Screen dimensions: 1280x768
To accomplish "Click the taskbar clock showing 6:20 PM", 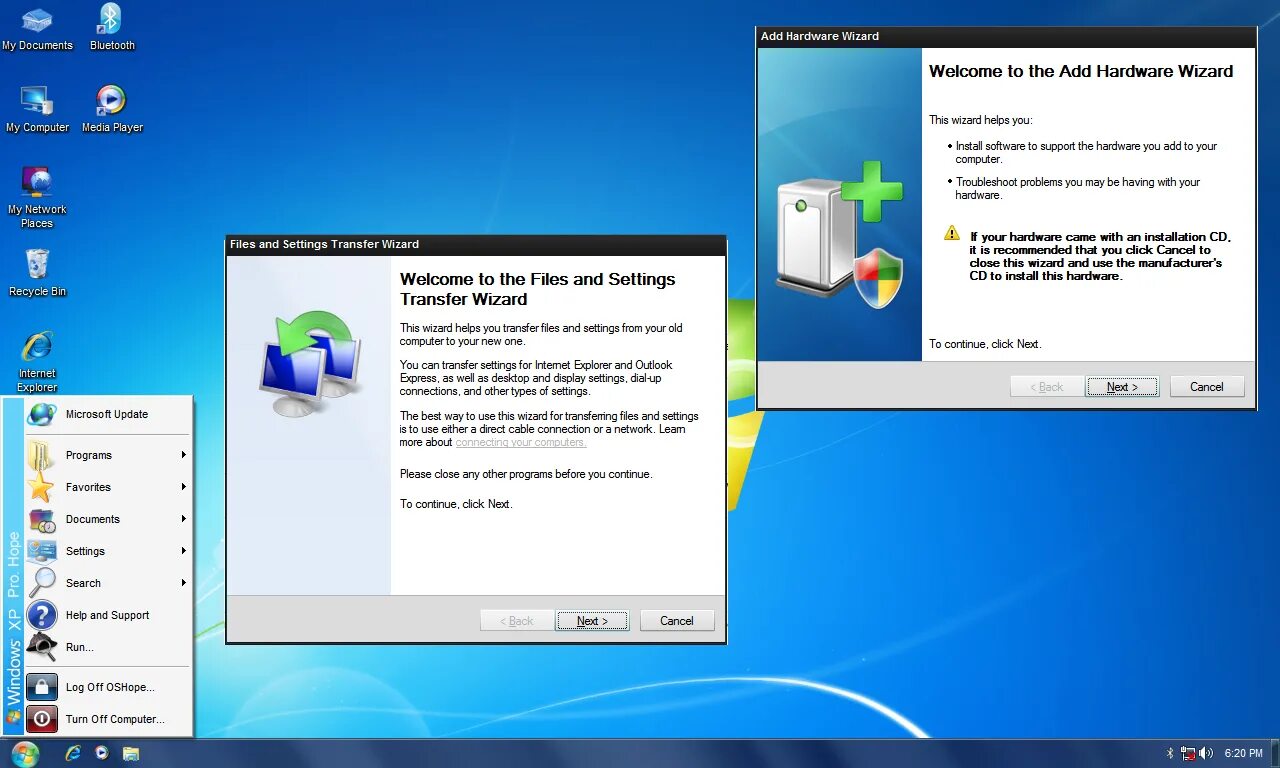I will 1243,753.
